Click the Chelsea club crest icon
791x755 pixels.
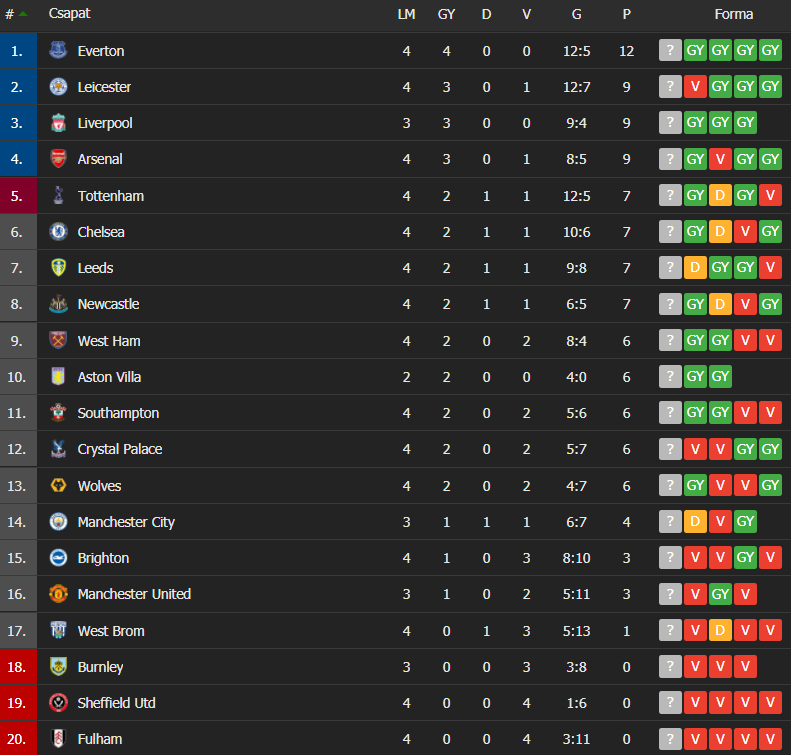59,231
